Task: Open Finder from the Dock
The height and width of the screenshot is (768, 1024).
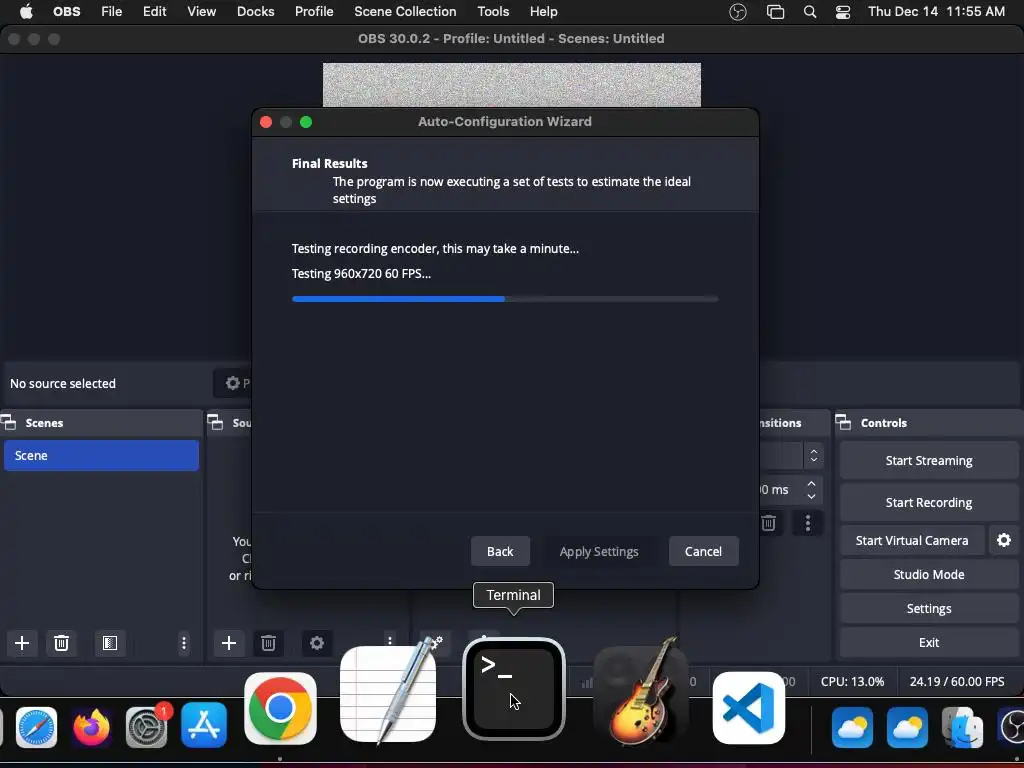Action: [962, 727]
